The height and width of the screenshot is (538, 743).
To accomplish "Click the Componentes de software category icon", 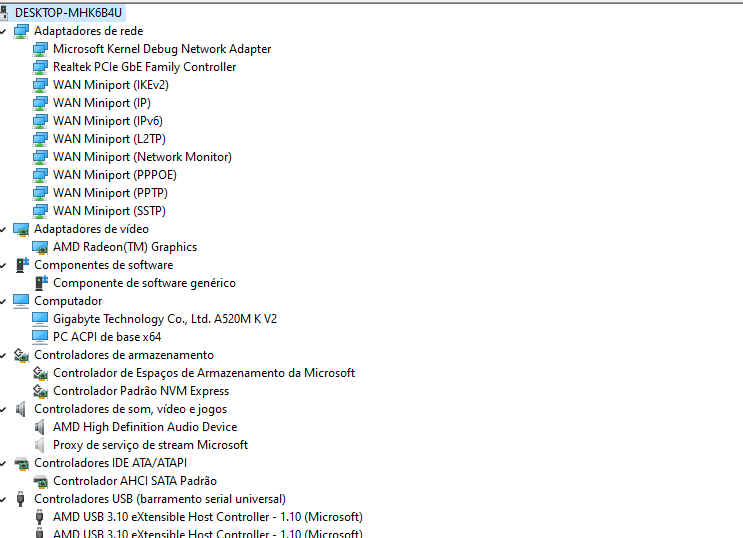I will (x=22, y=265).
